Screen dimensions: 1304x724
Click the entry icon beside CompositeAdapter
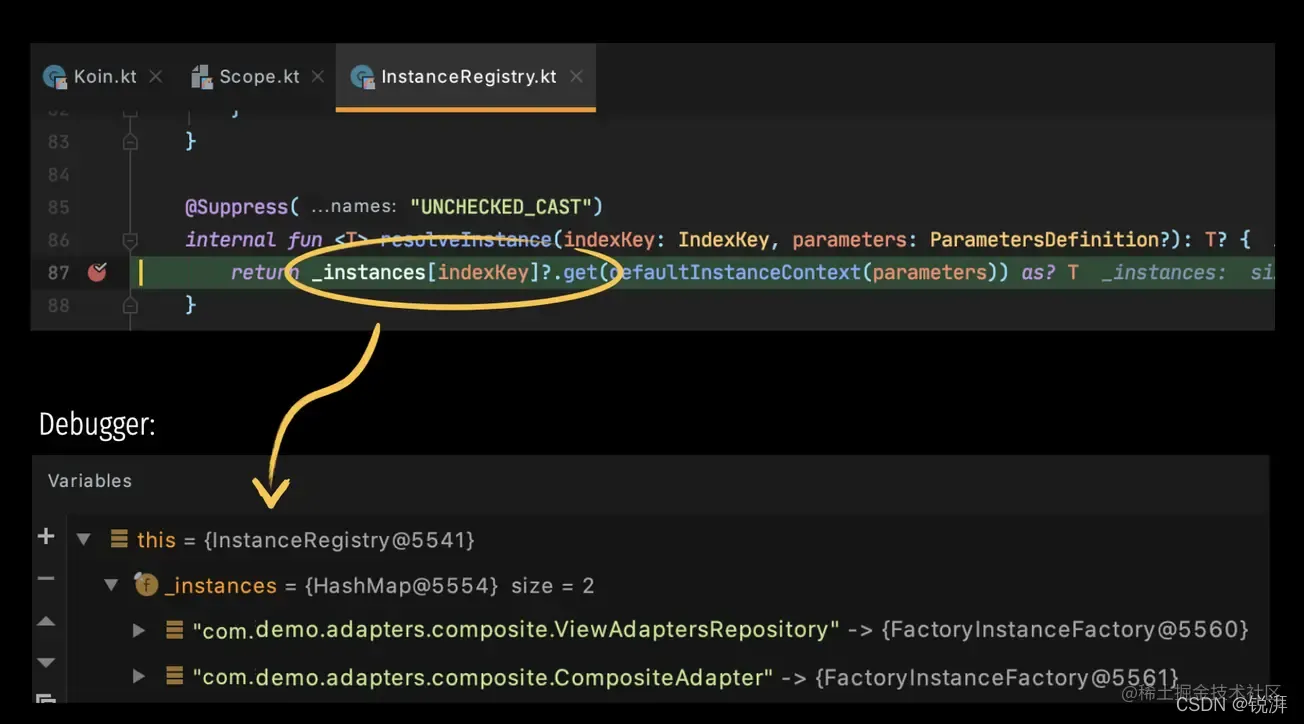(x=174, y=677)
